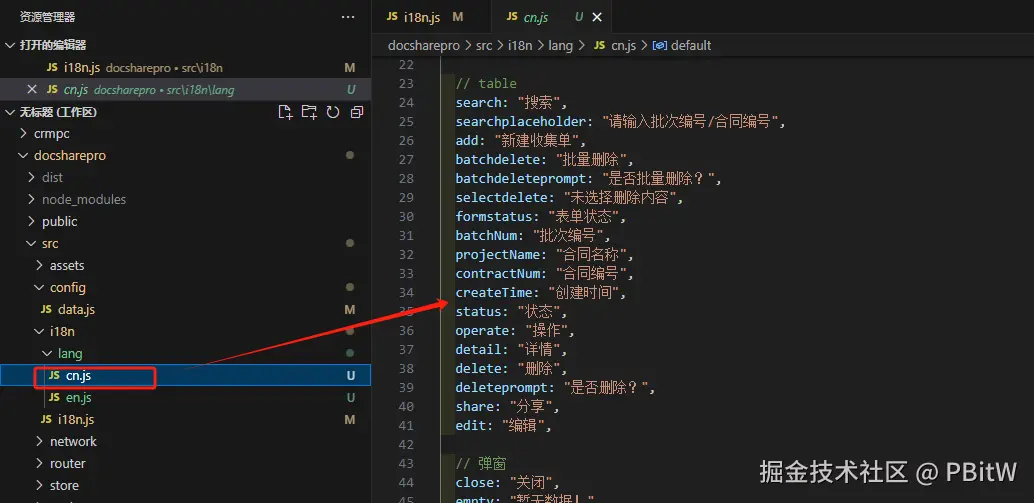The height and width of the screenshot is (503, 1034).
Task: Collapse the i18n folder in tree
Action: [40, 332]
